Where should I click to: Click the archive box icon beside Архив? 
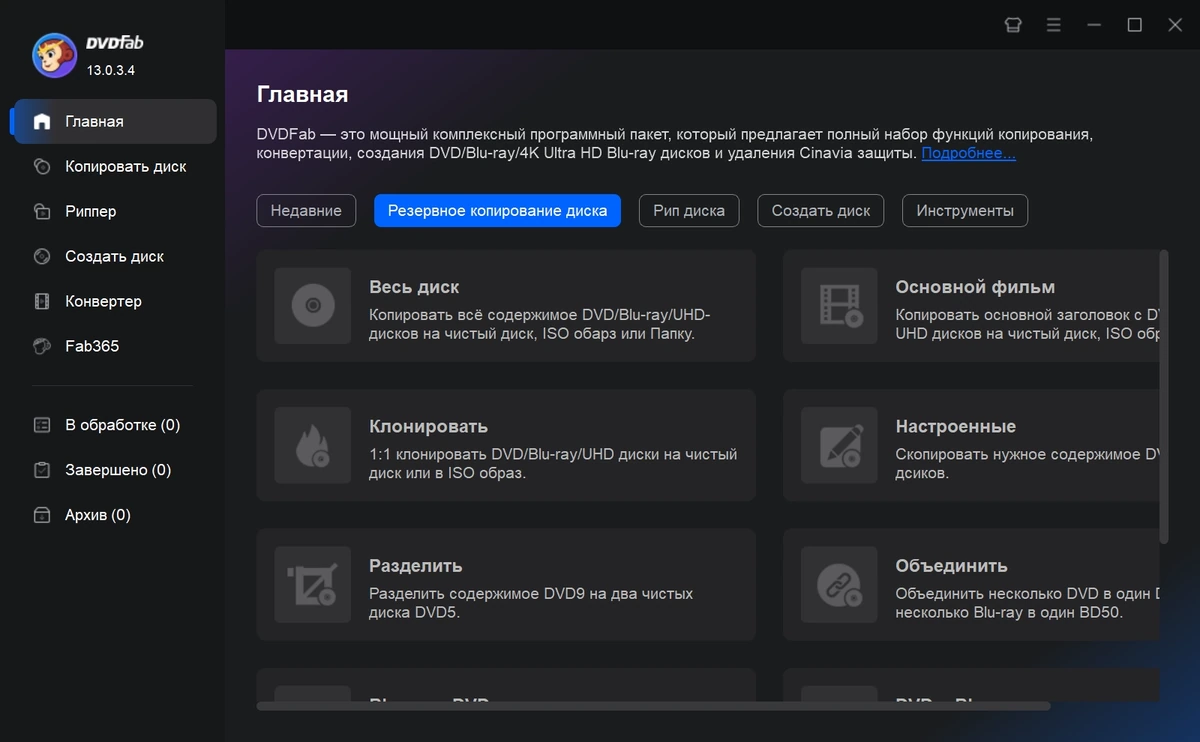click(42, 515)
